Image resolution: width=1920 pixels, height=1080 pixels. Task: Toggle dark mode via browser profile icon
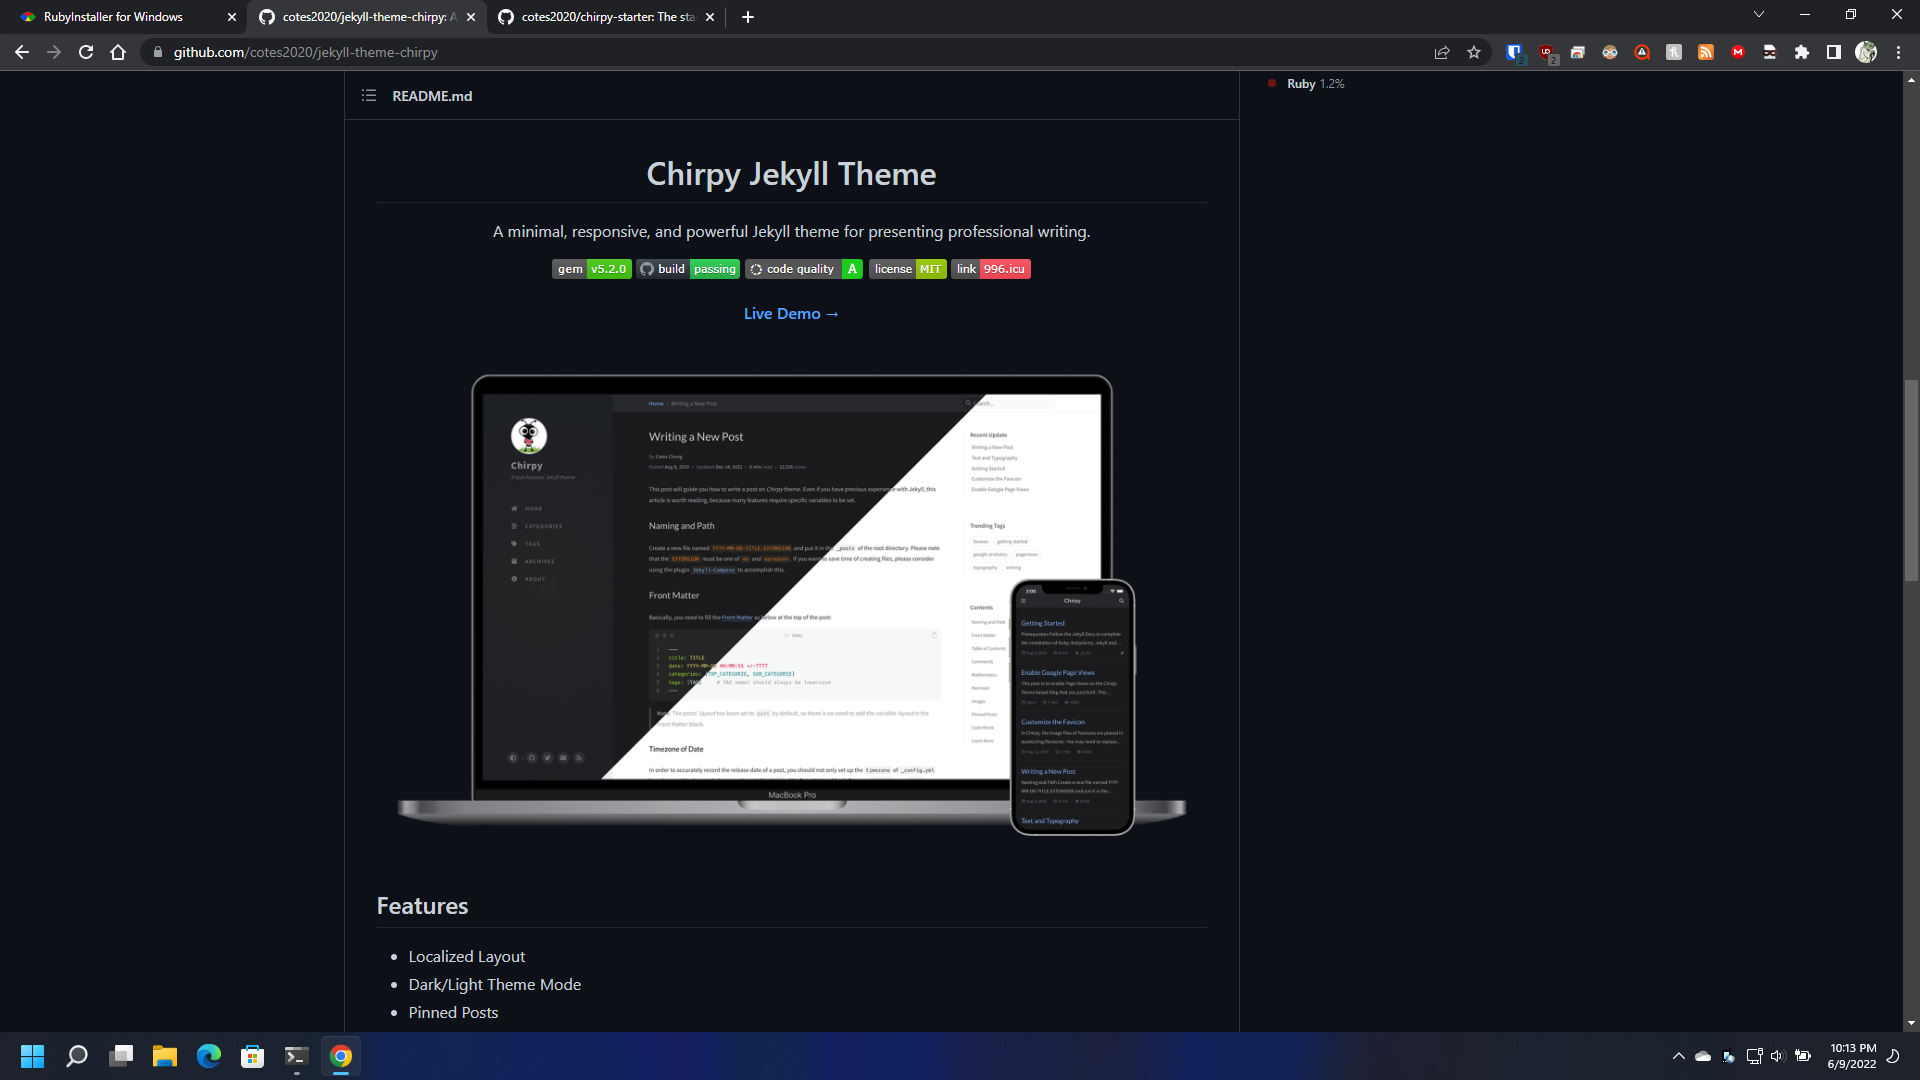coord(1869,53)
